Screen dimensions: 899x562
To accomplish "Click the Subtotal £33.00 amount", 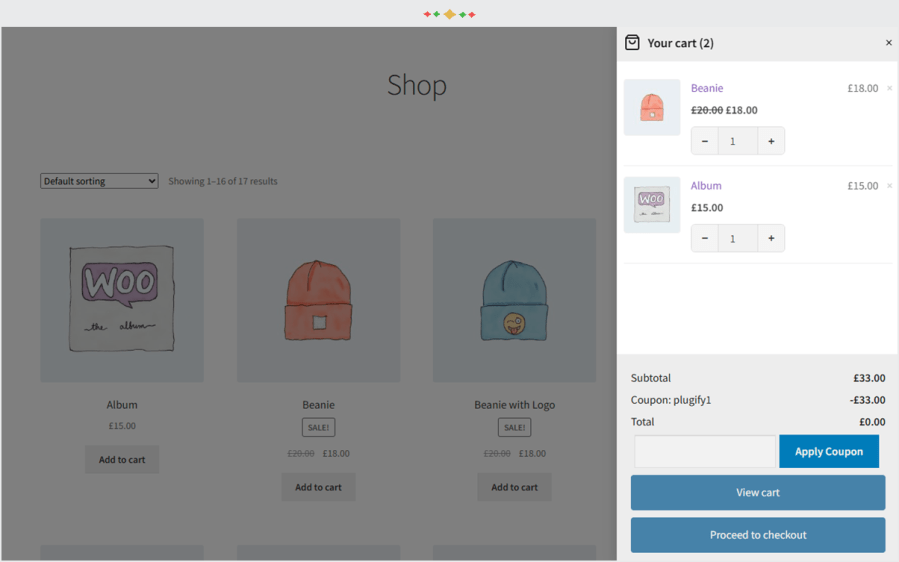I will click(x=869, y=378).
